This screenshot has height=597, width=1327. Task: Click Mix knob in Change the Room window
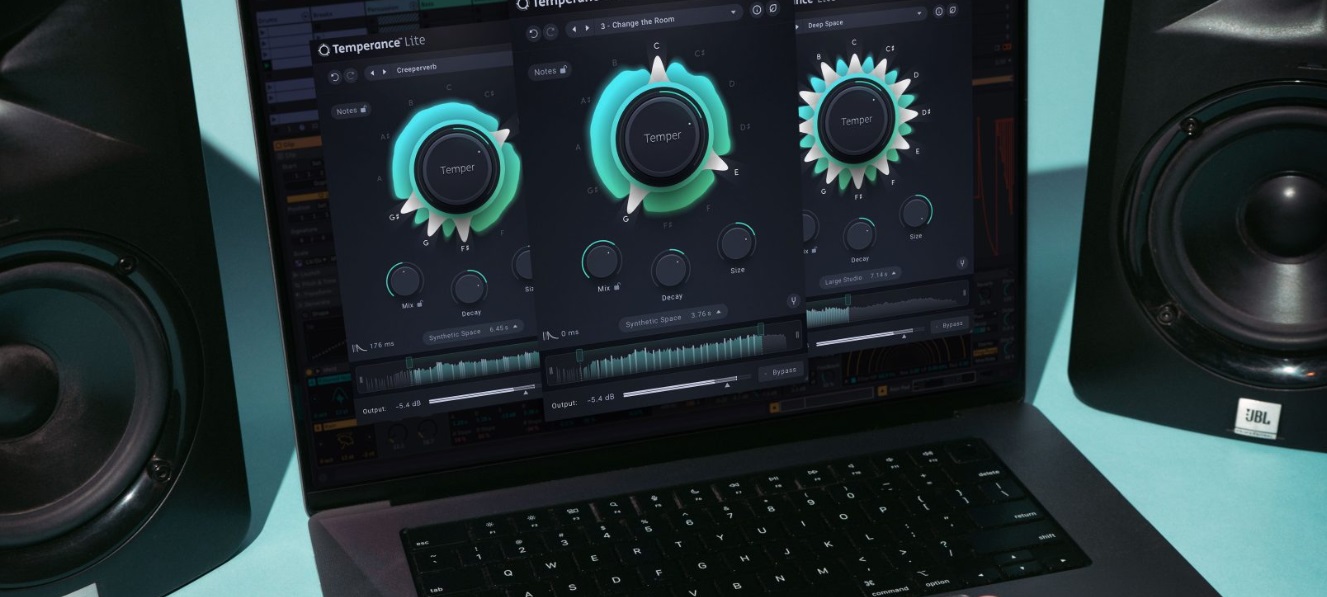[602, 260]
